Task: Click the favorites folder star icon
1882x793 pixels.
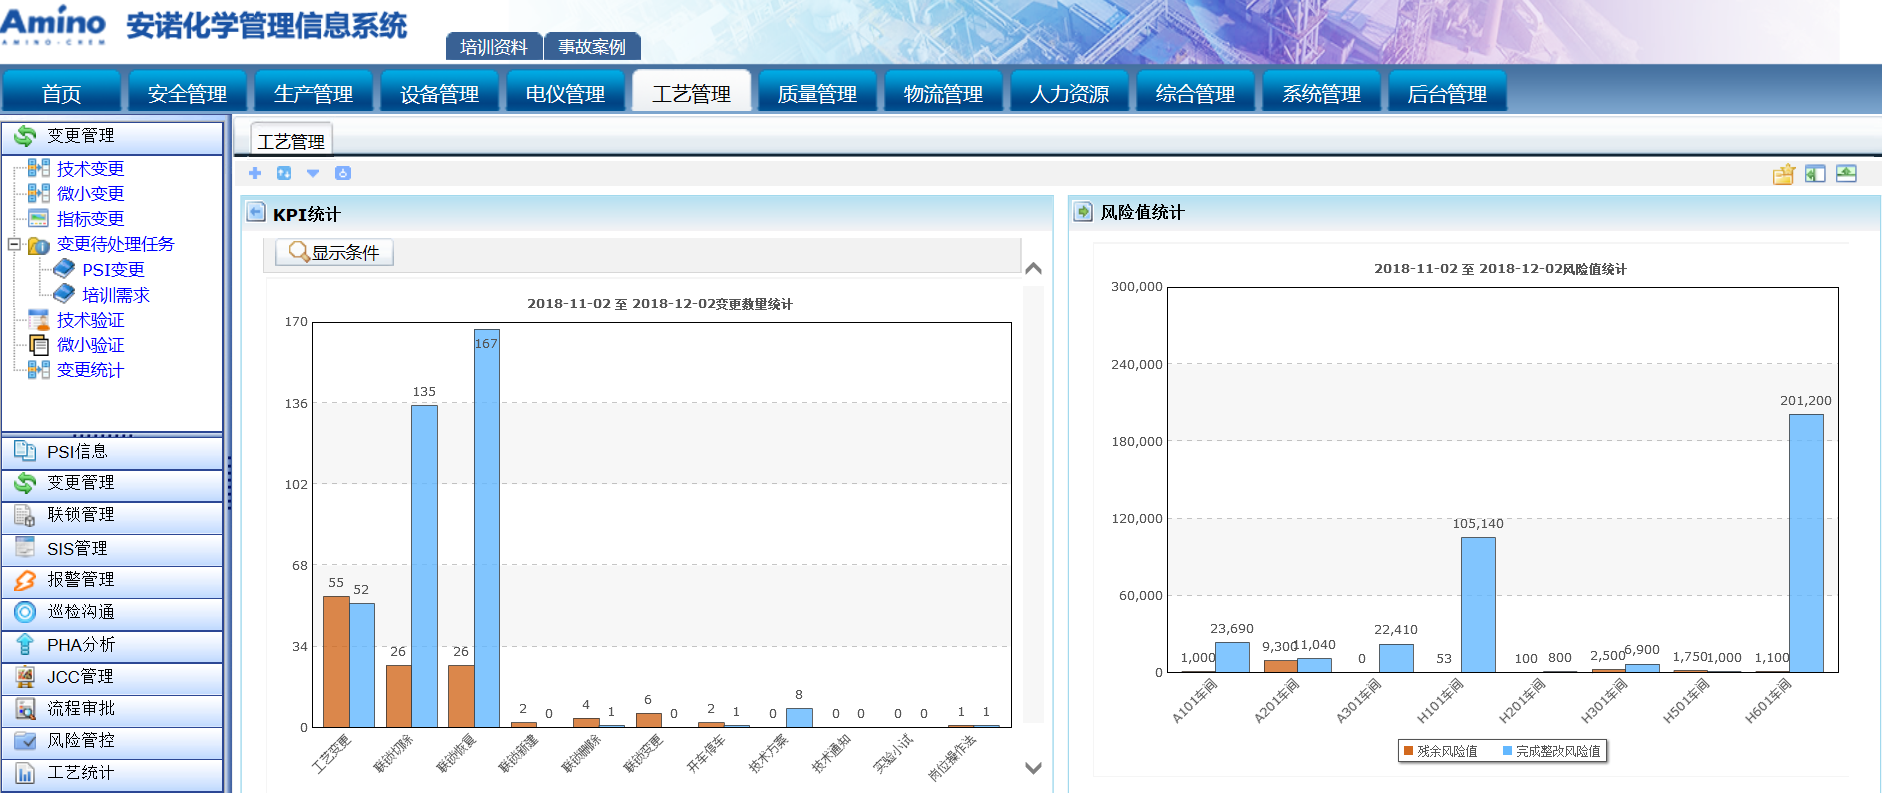Action: 1784,174
